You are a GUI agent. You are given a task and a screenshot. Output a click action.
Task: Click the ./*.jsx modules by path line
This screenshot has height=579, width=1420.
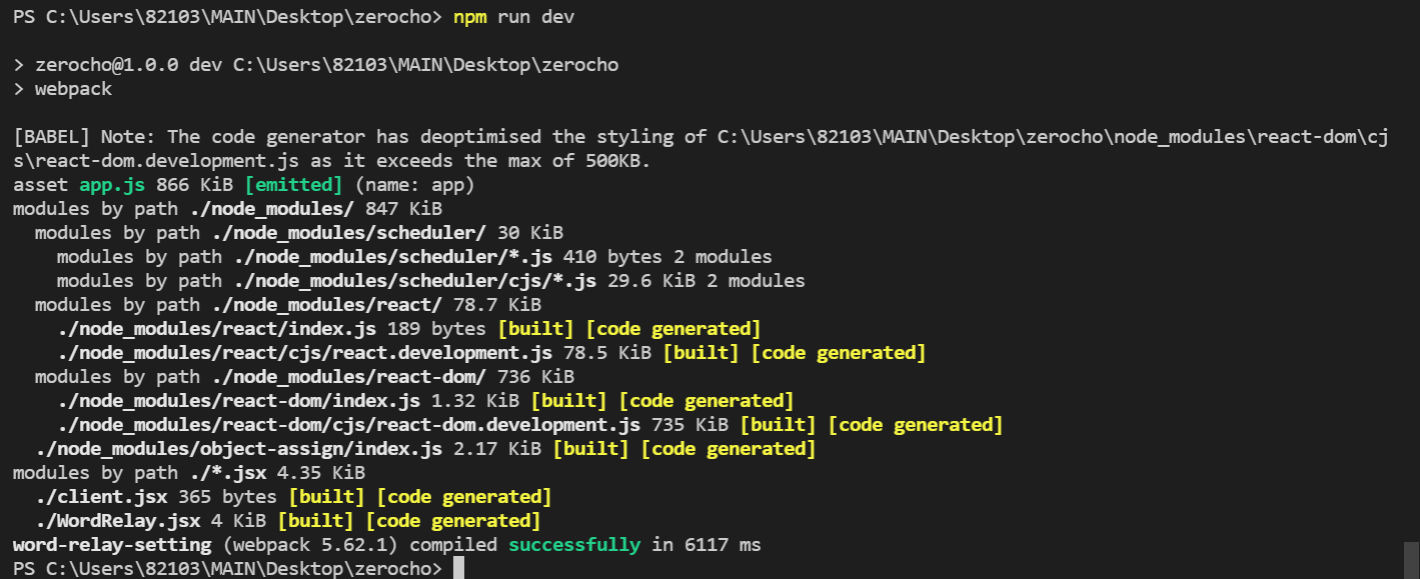pyautogui.click(x=188, y=473)
